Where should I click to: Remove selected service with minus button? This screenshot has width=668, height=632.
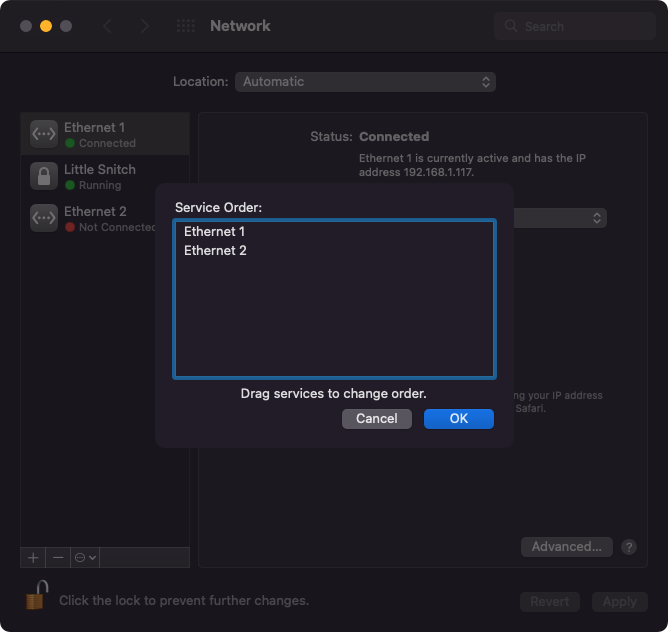(x=58, y=557)
